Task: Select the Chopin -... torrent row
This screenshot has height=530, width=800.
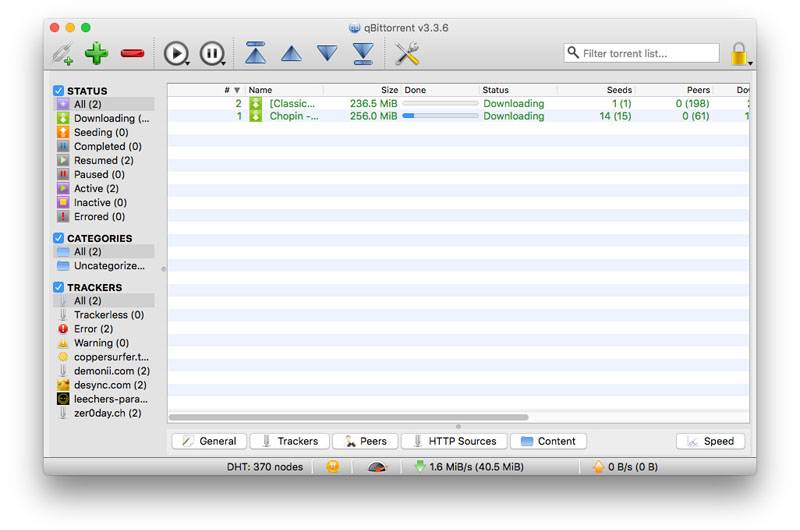Action: (x=458, y=116)
